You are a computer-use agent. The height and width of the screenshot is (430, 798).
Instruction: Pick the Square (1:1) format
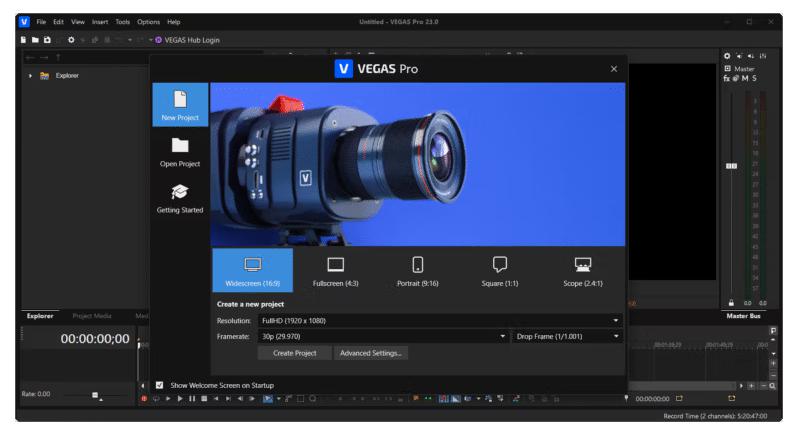point(500,270)
